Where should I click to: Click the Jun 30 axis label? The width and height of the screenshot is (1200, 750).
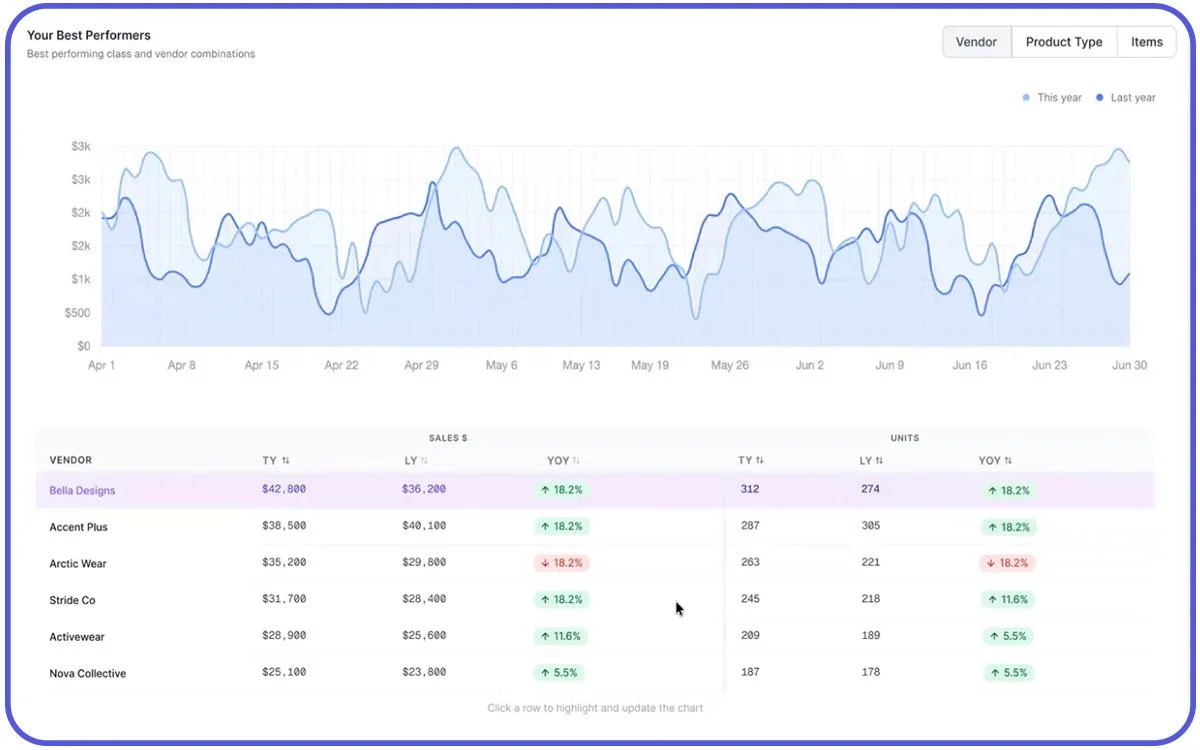click(x=1129, y=366)
